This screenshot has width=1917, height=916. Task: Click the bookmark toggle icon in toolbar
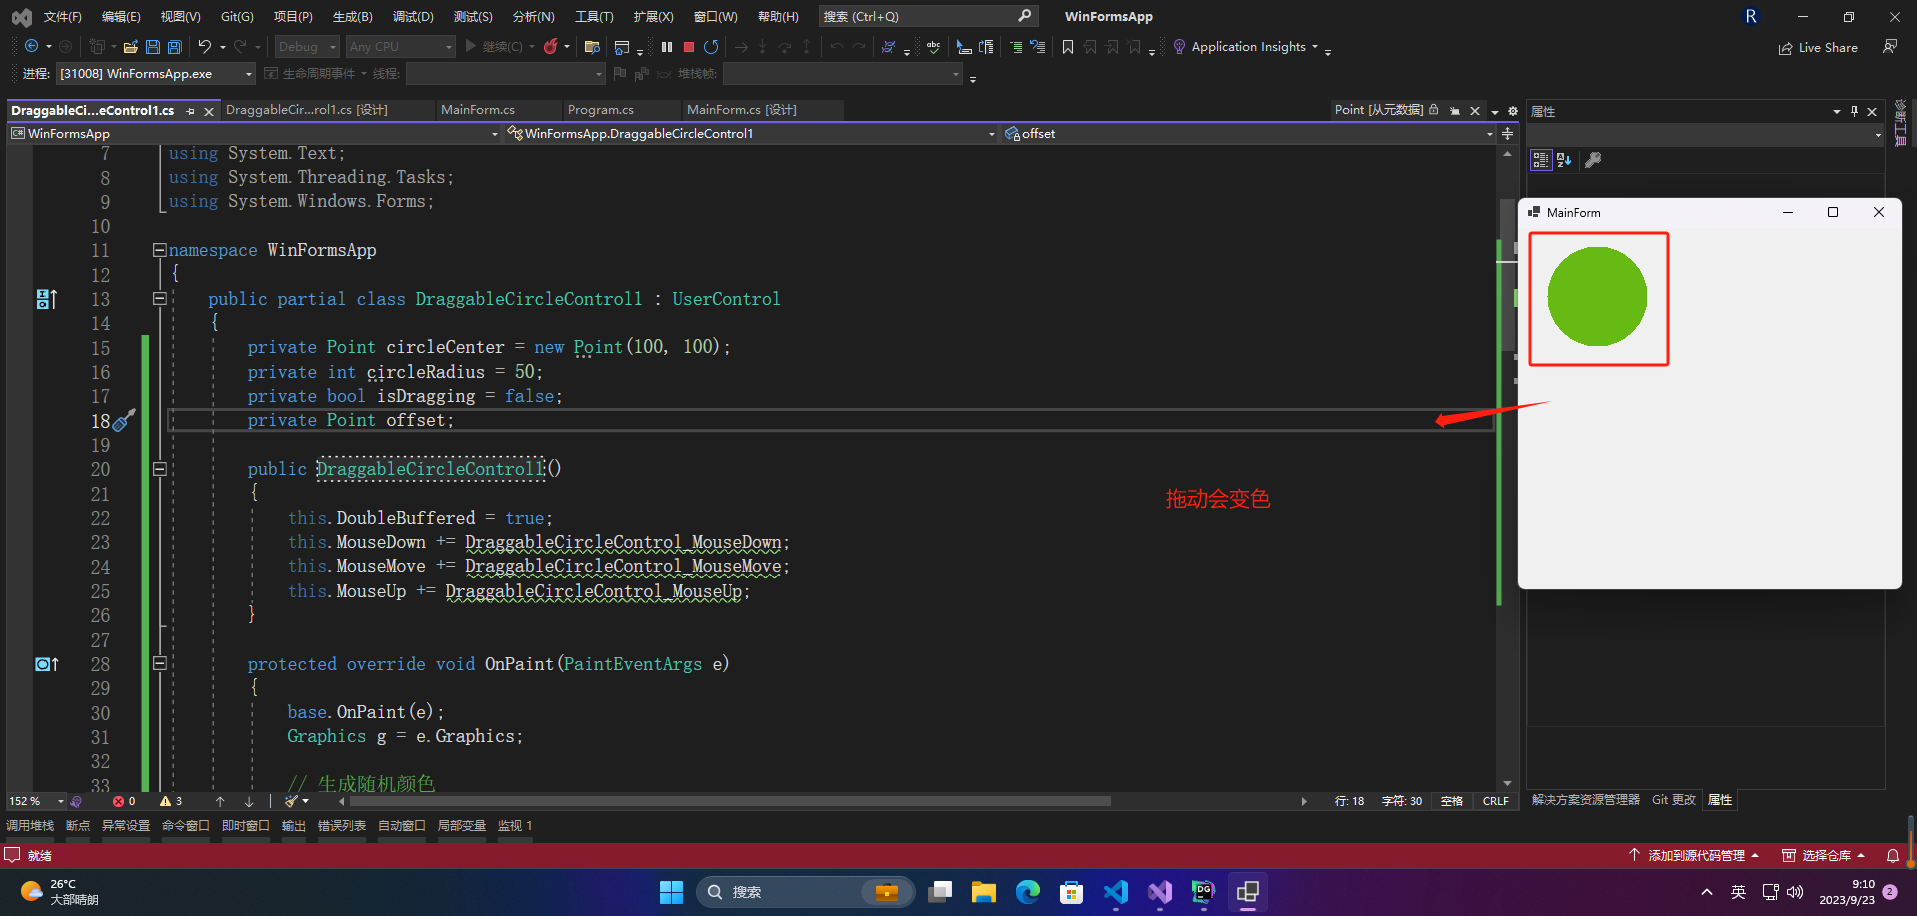[x=1068, y=46]
